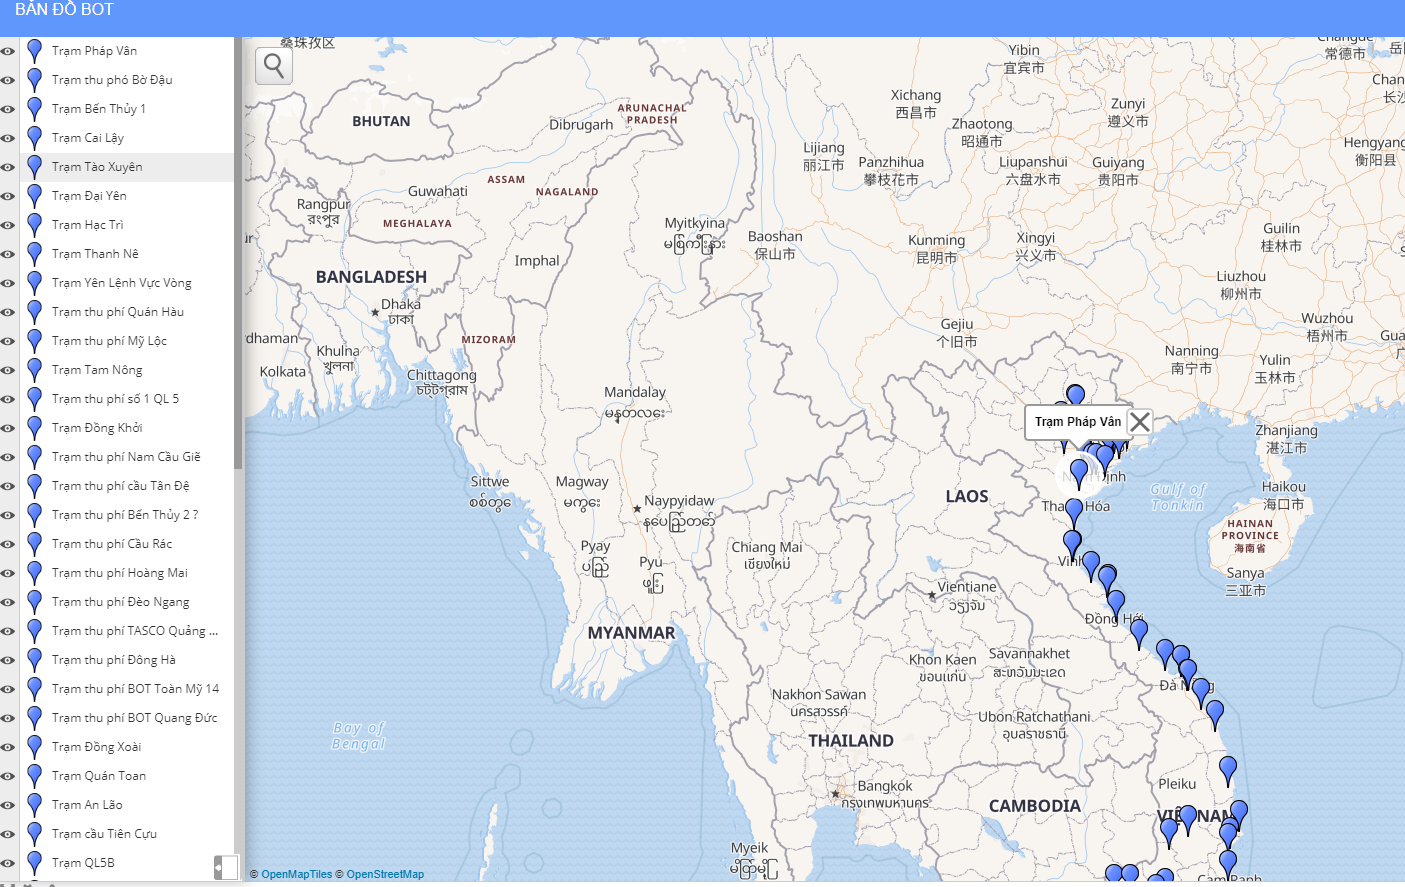Screen dimensions: 1405x887
Task: Close the Trạm Pháp Vân popup
Action: pyautogui.click(x=1139, y=422)
